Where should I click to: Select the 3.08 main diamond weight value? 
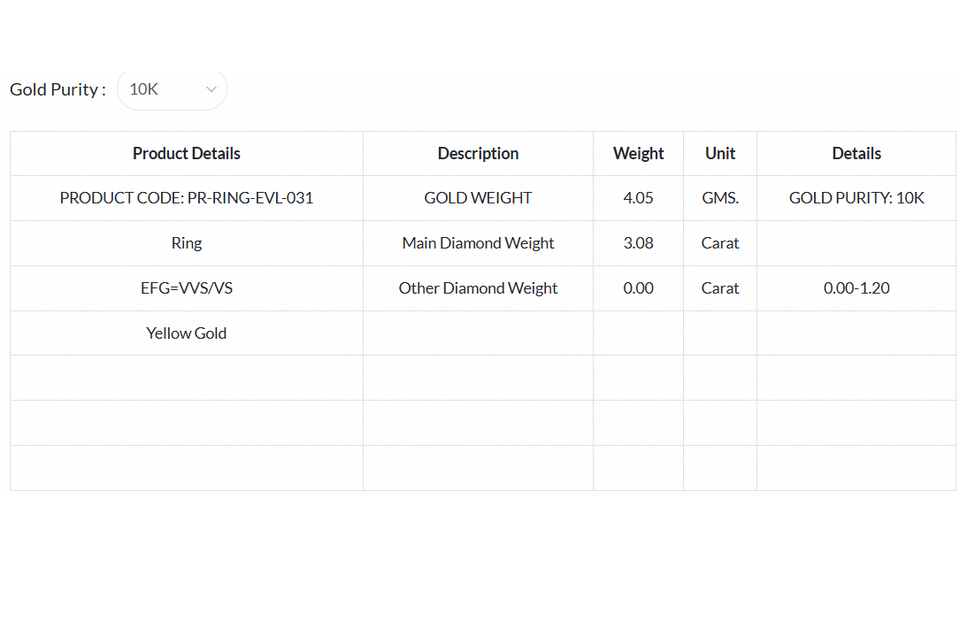pyautogui.click(x=638, y=243)
